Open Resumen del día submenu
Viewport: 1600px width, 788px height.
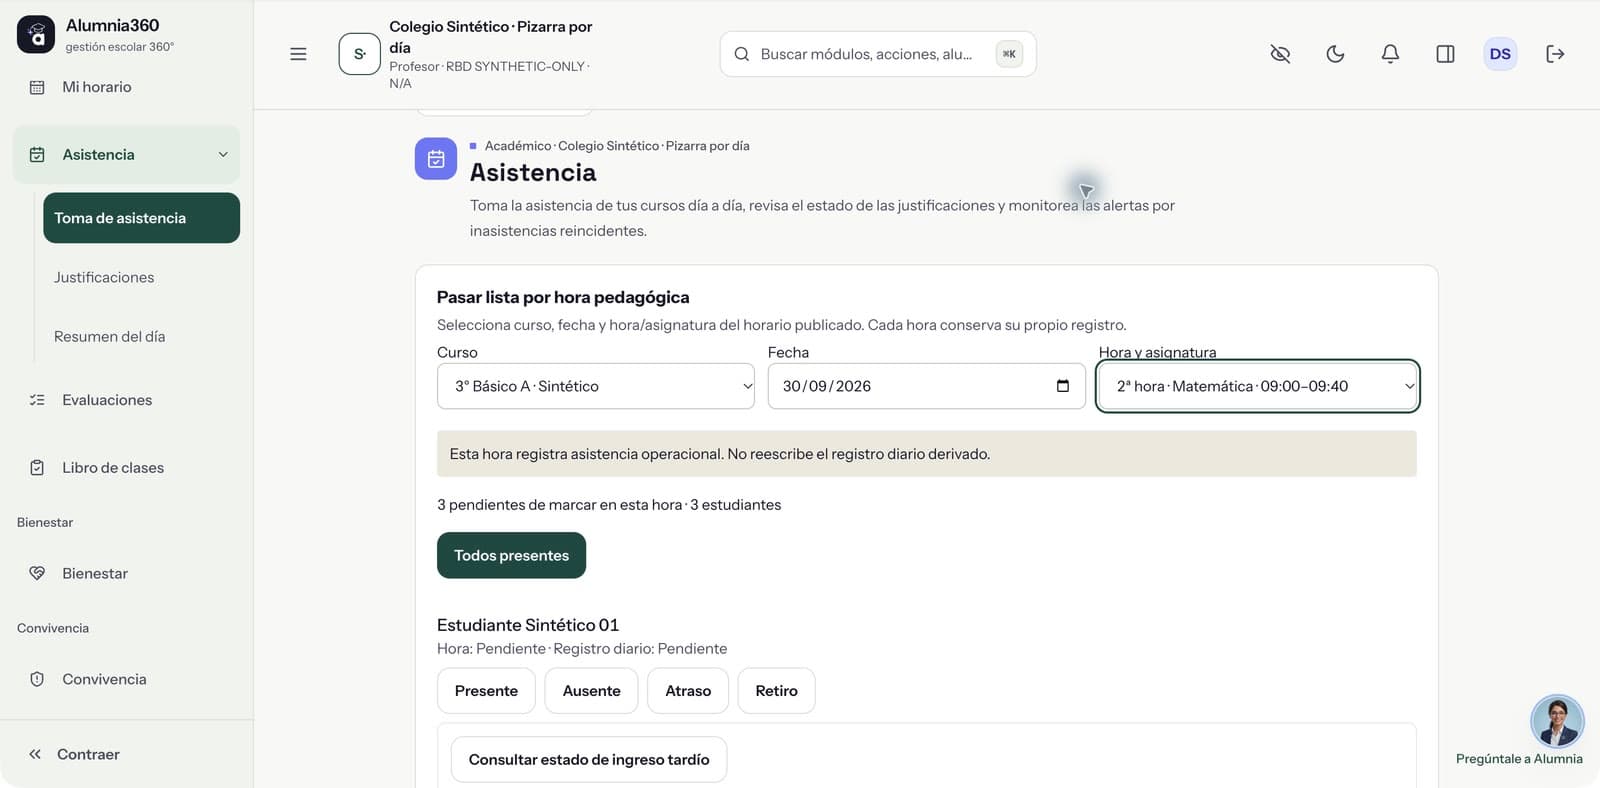pyautogui.click(x=110, y=337)
